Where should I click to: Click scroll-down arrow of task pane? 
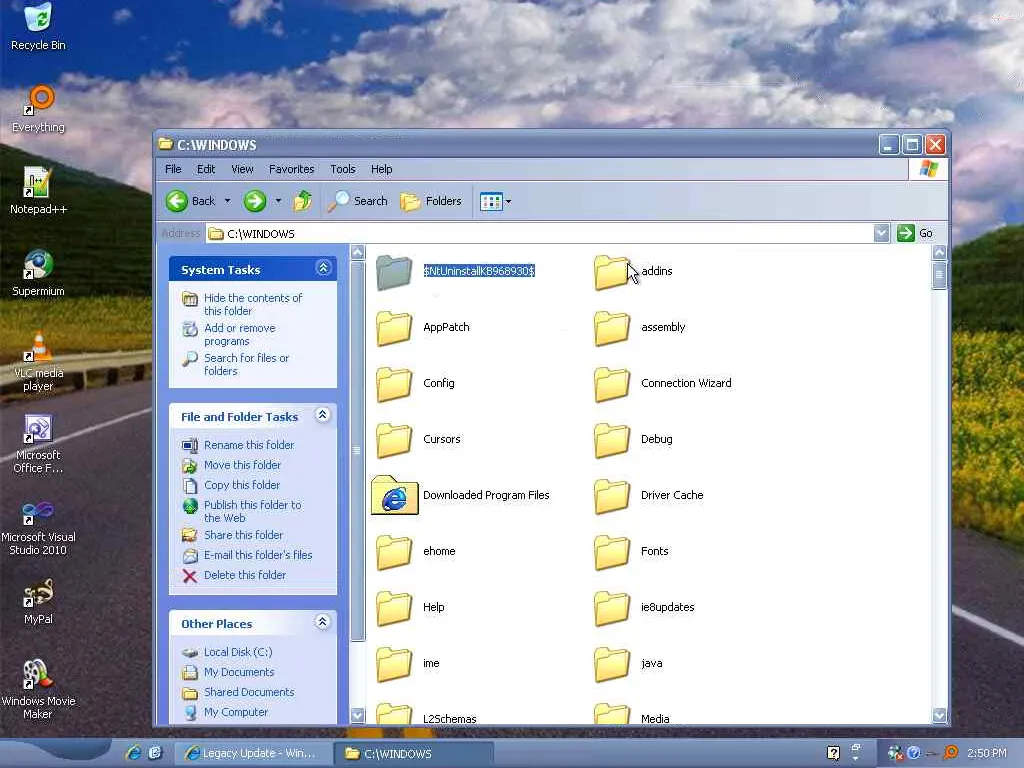point(357,715)
